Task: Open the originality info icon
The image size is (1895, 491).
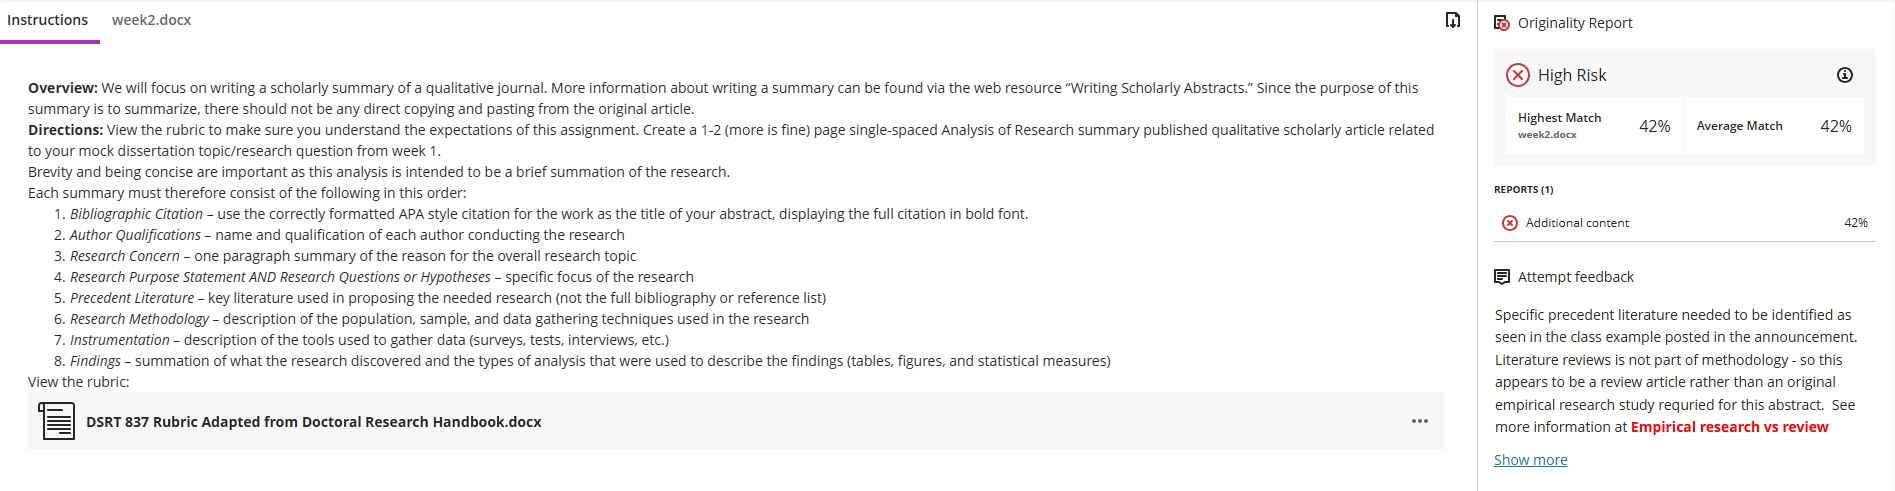Action: tap(1845, 75)
